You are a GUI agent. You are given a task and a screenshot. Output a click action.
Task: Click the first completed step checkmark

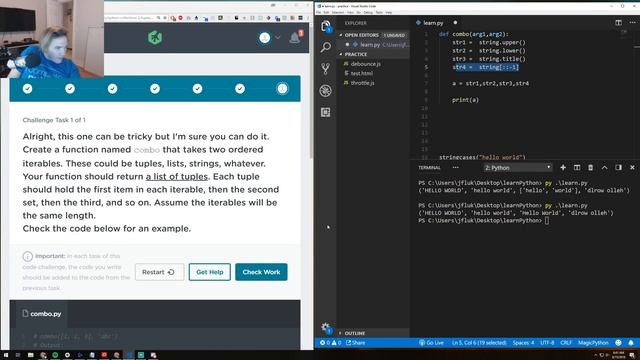point(27,89)
